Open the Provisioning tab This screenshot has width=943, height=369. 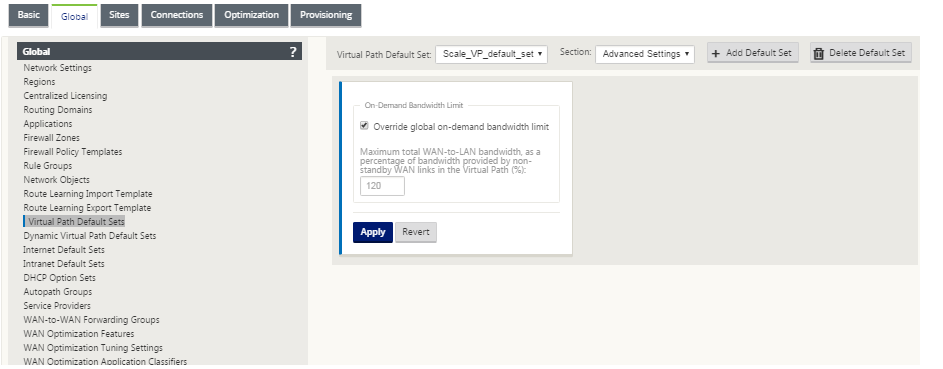tap(326, 15)
